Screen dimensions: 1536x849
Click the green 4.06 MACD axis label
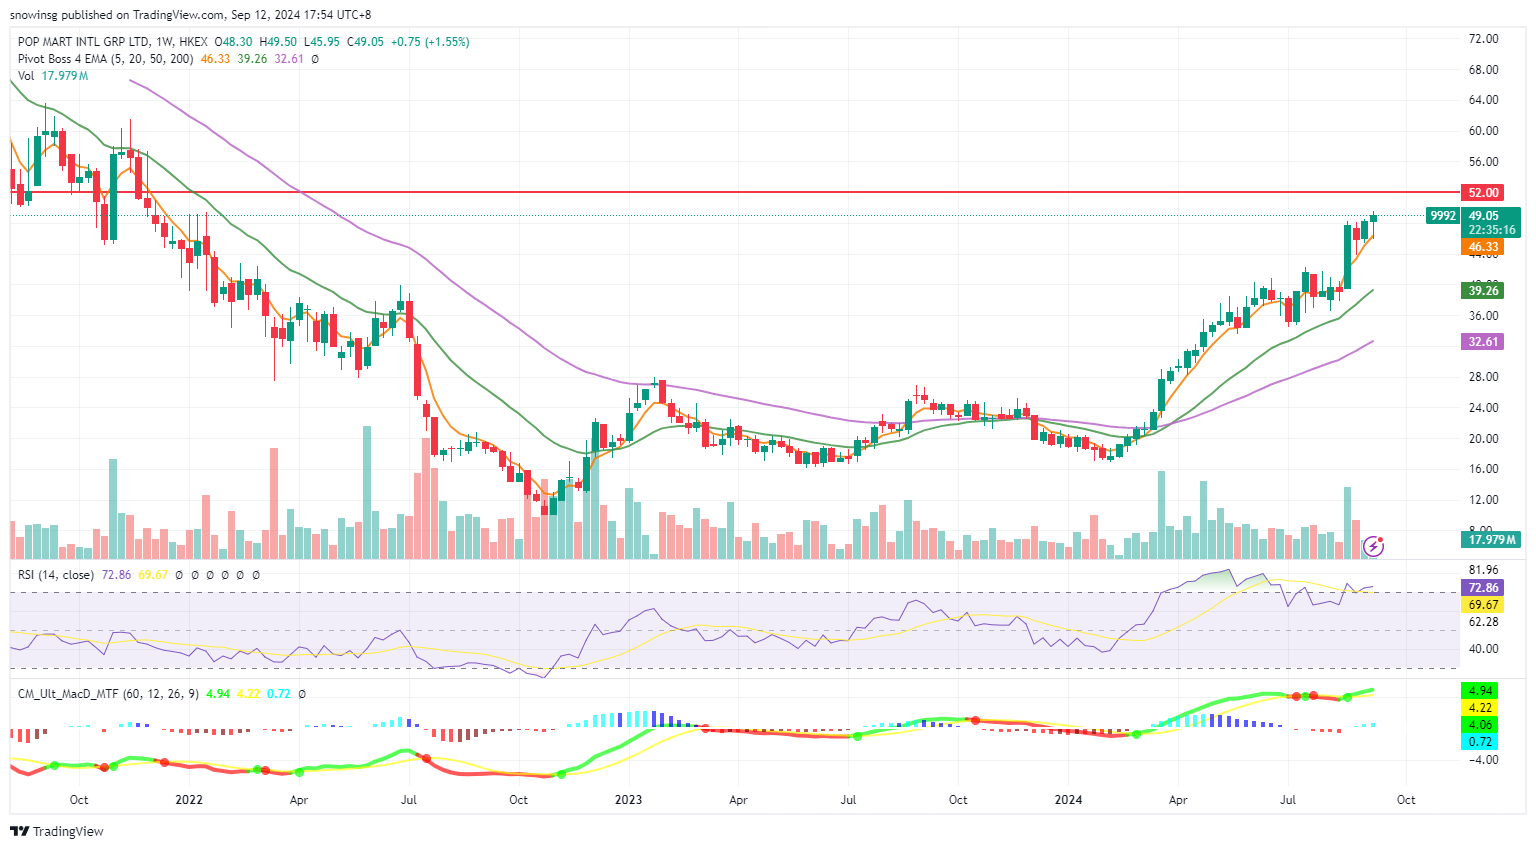(1480, 725)
